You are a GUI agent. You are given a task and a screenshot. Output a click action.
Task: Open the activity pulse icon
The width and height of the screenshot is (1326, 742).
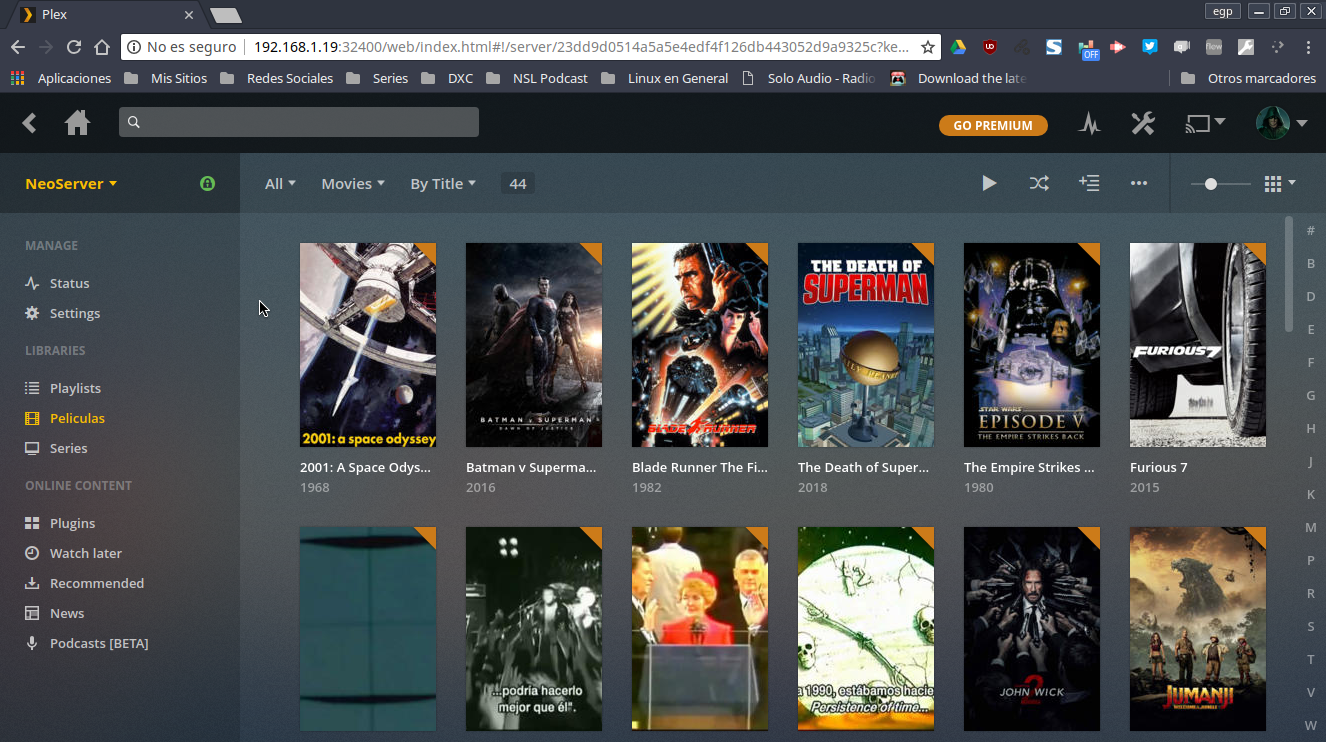click(x=1089, y=124)
